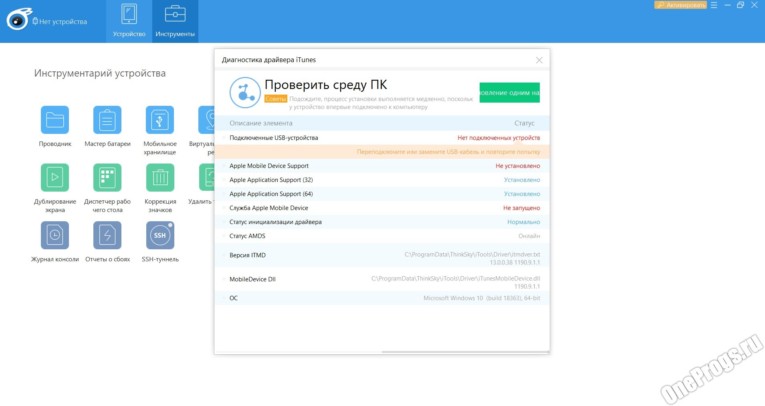Select the Статус AMDS row

[382, 236]
